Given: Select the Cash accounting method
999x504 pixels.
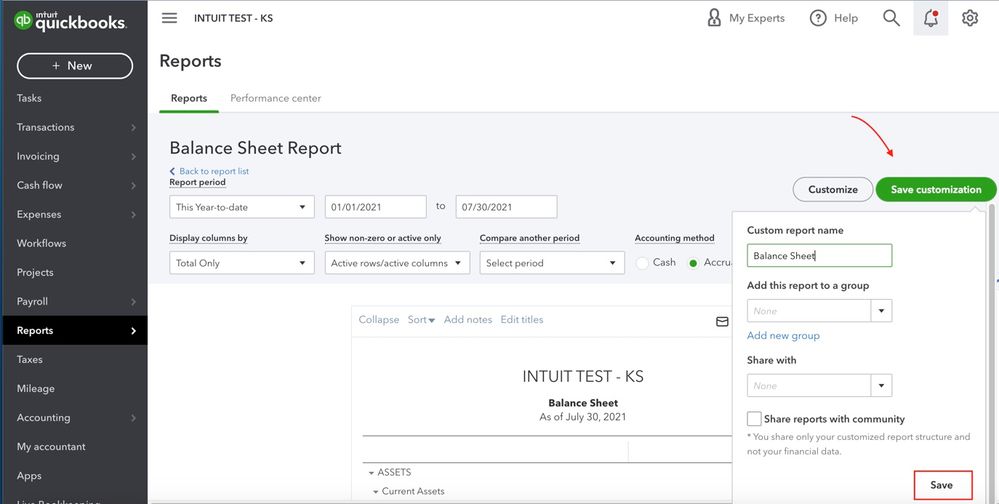Looking at the screenshot, I should 643,263.
